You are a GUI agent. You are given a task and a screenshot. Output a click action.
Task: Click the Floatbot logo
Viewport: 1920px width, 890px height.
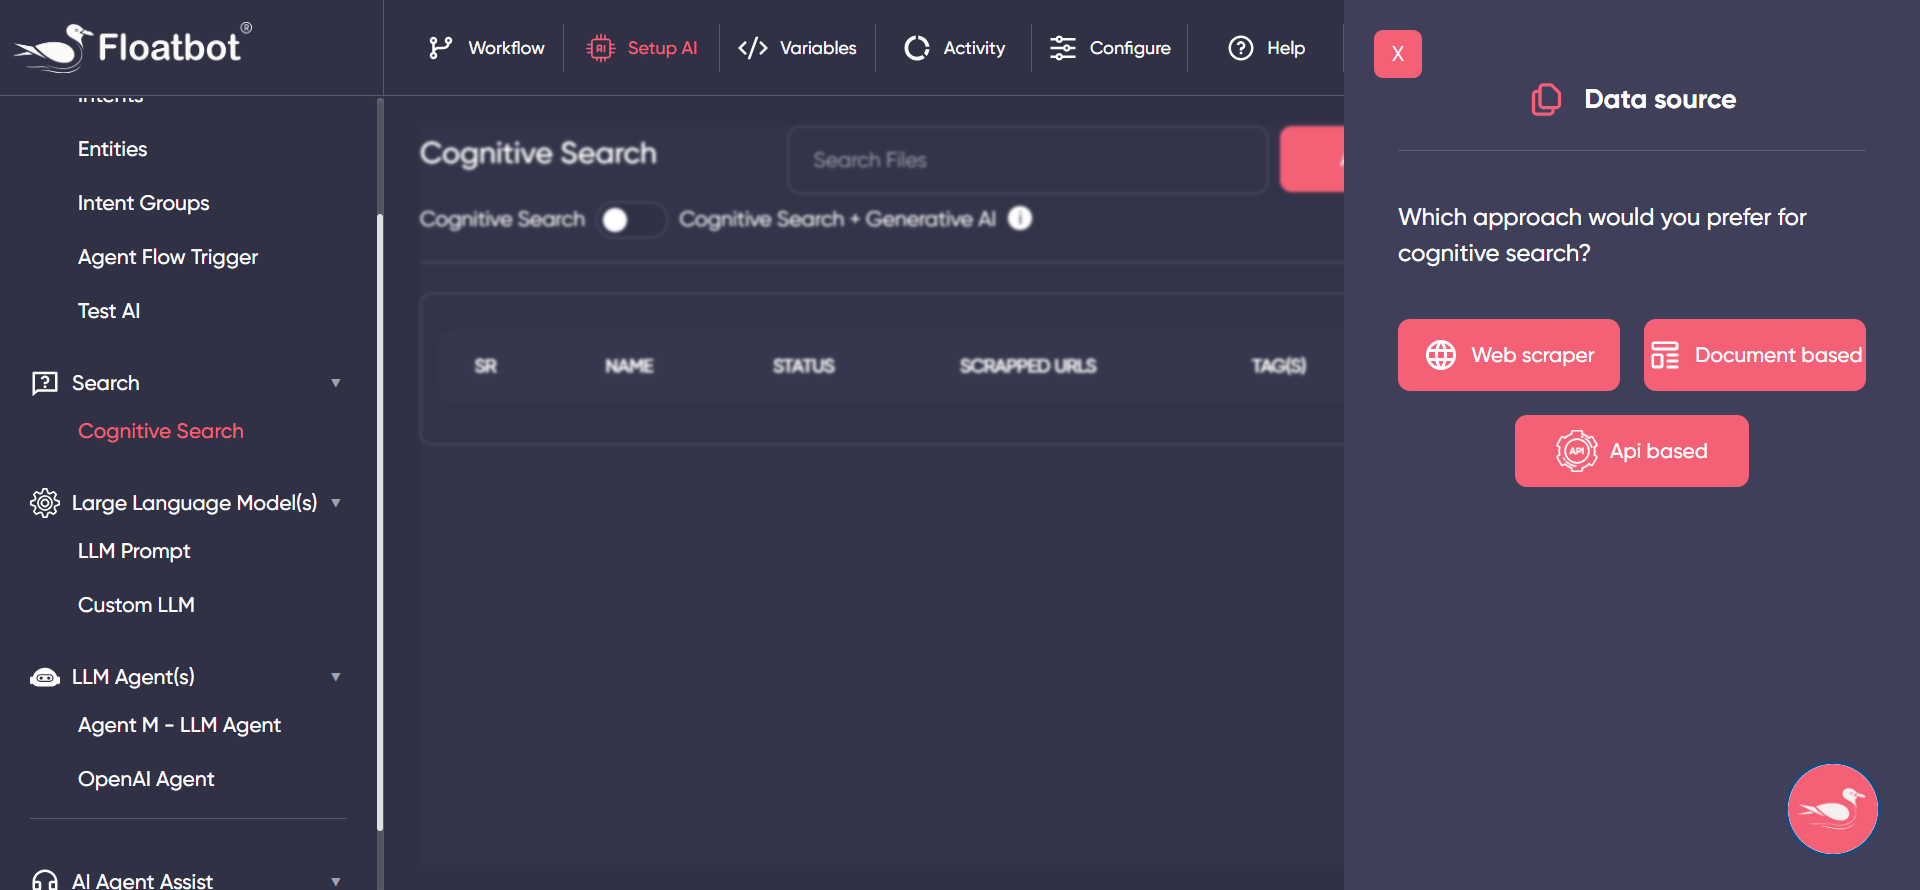coord(132,47)
